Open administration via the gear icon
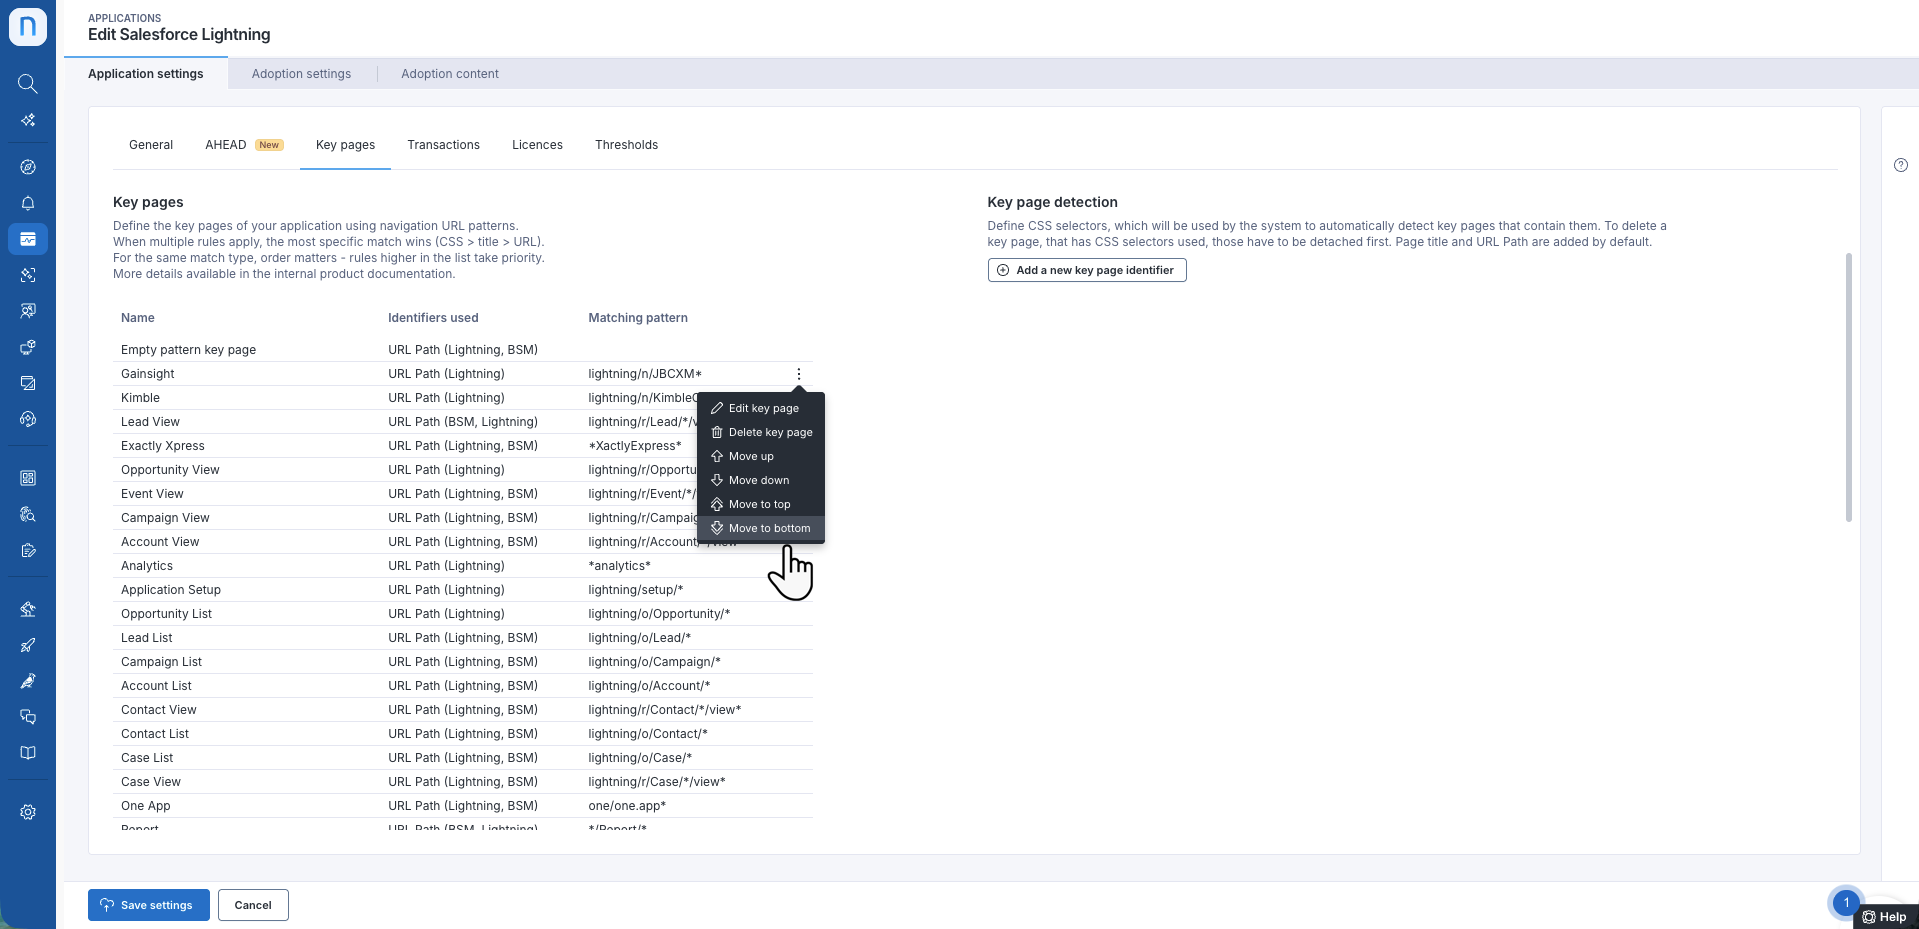 (x=28, y=812)
